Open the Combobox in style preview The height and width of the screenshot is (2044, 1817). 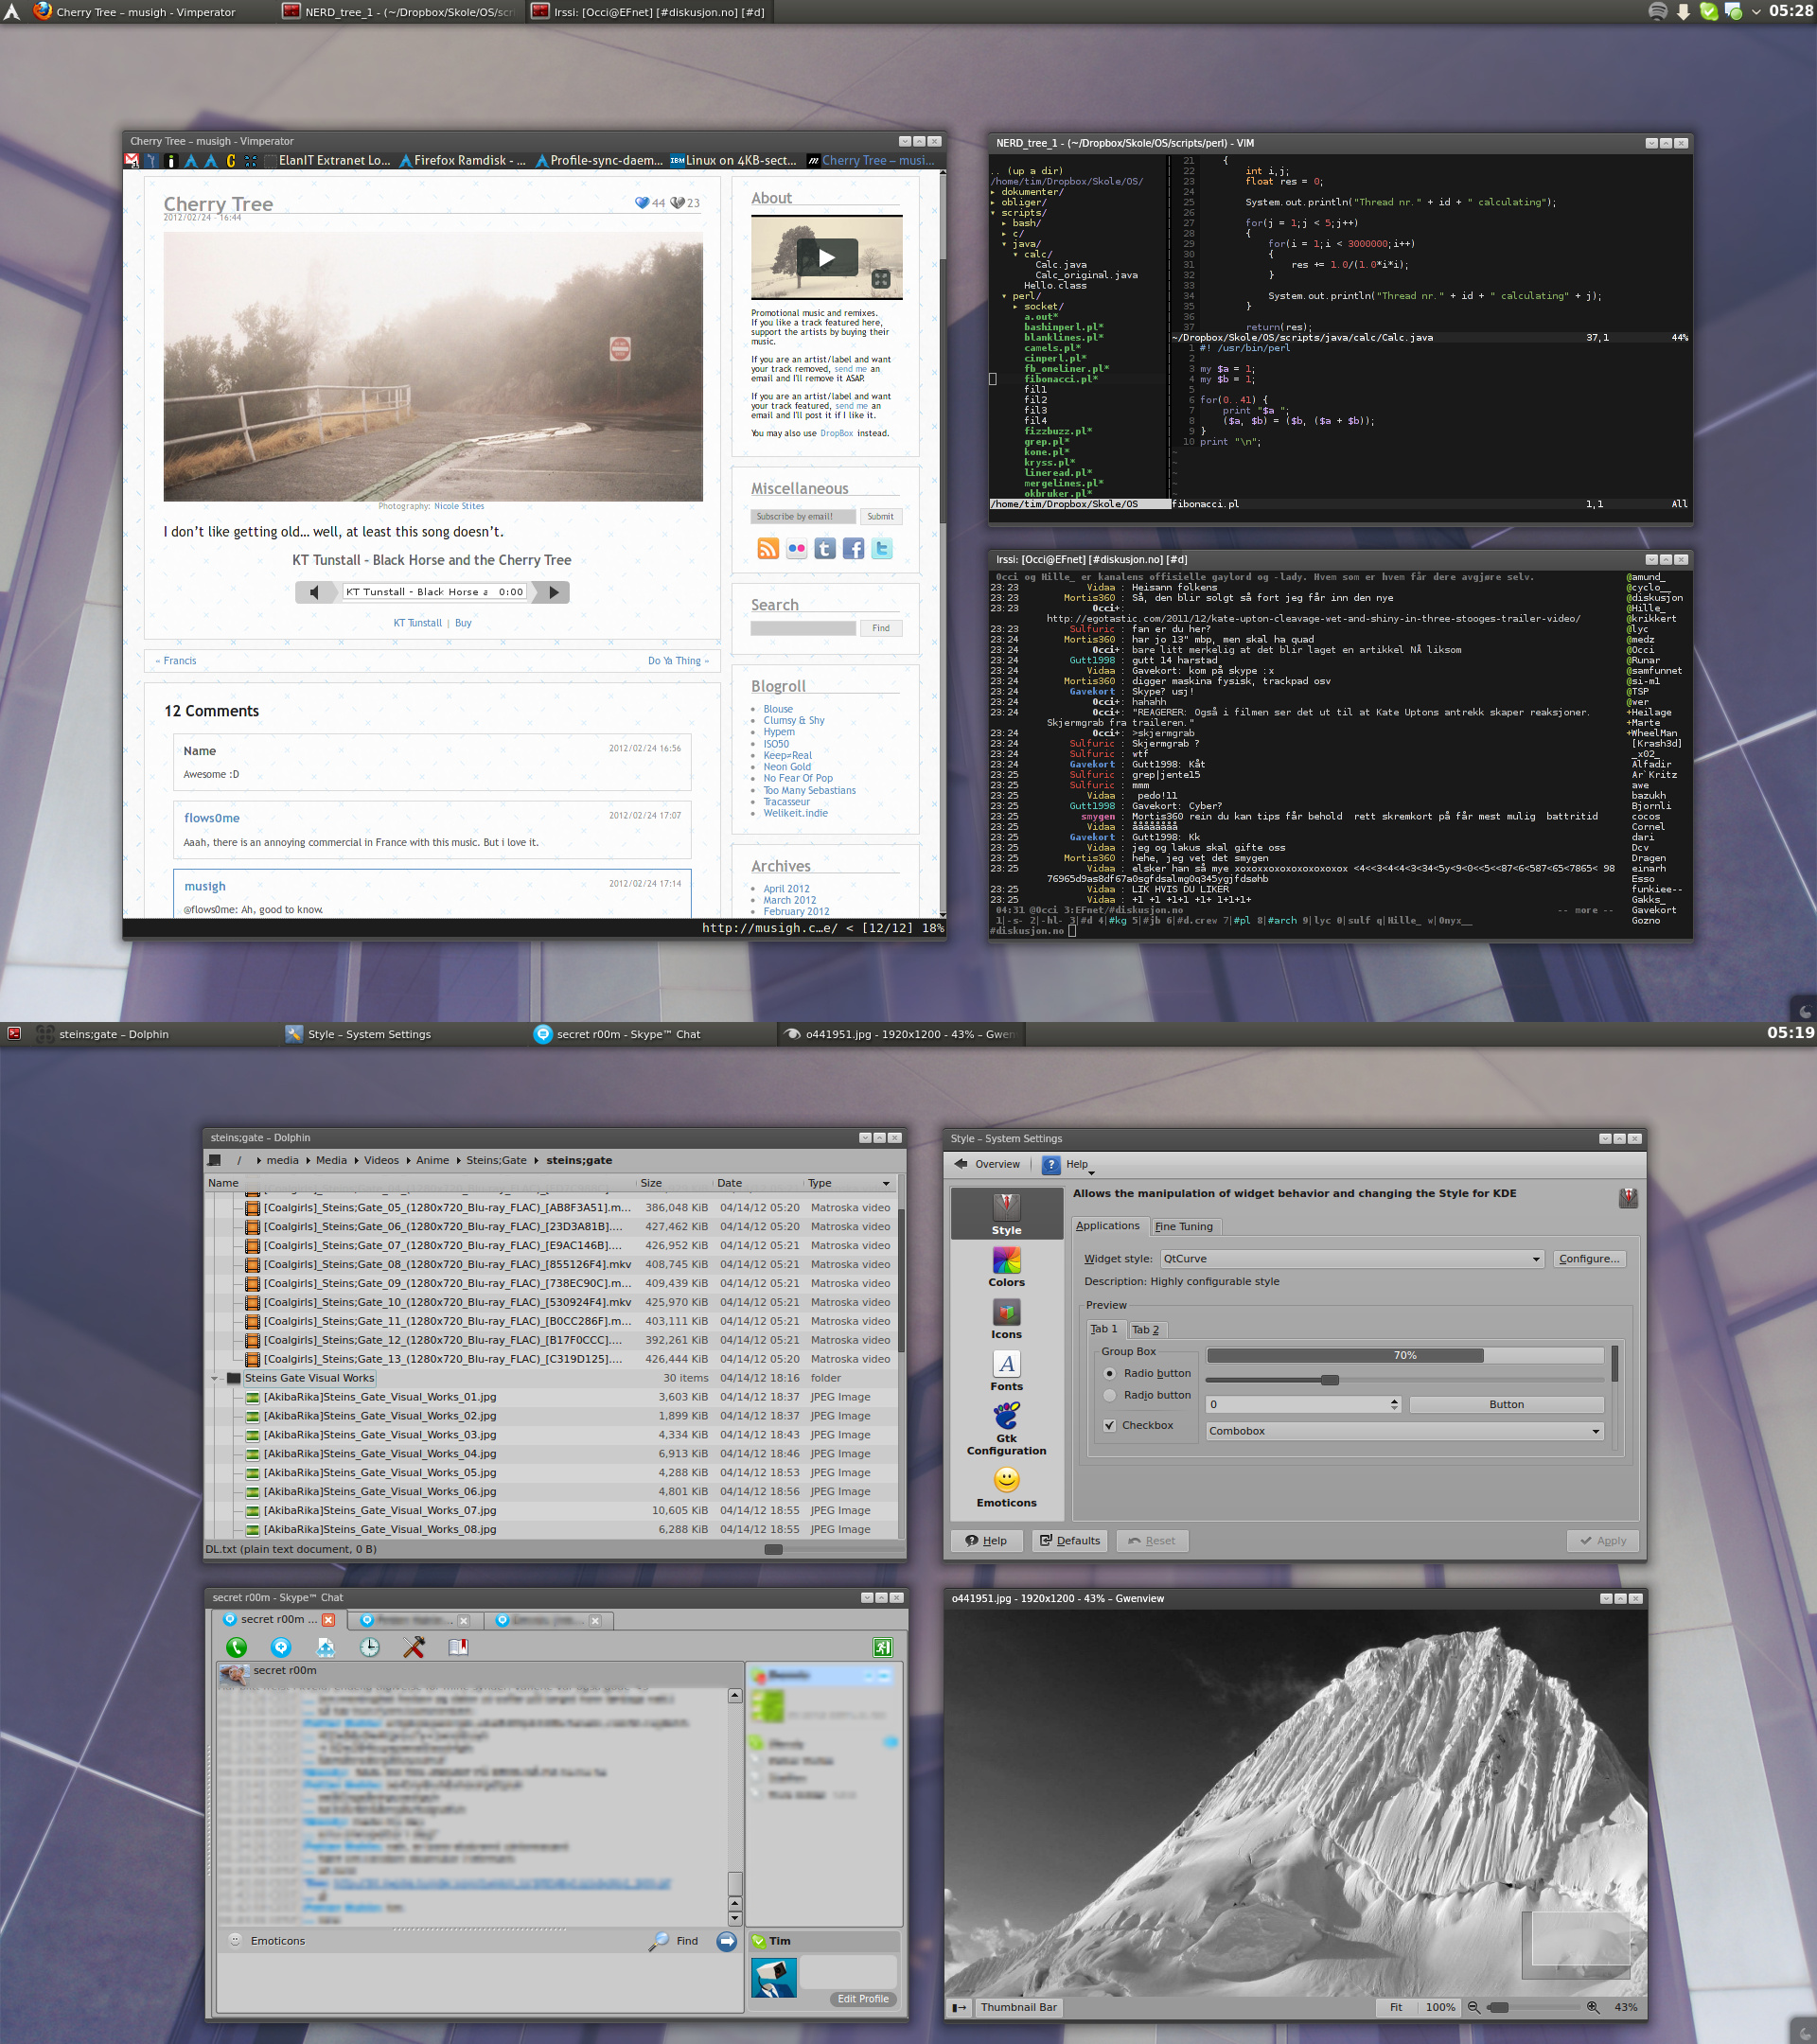(x=1404, y=1431)
